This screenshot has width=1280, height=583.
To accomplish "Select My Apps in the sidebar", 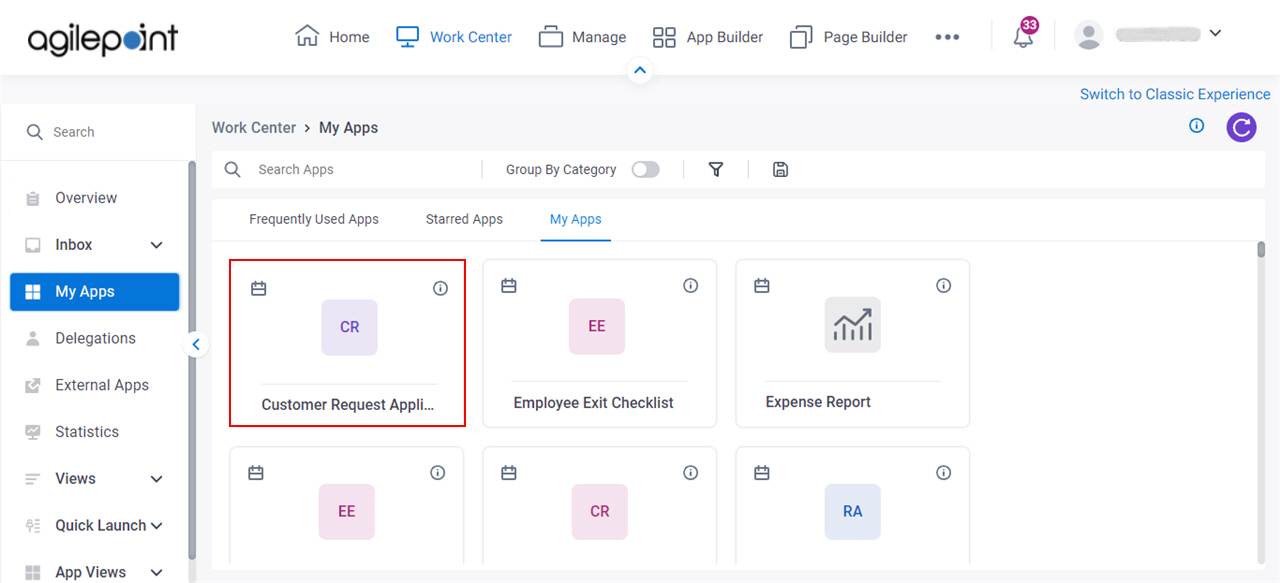I will 94,292.
